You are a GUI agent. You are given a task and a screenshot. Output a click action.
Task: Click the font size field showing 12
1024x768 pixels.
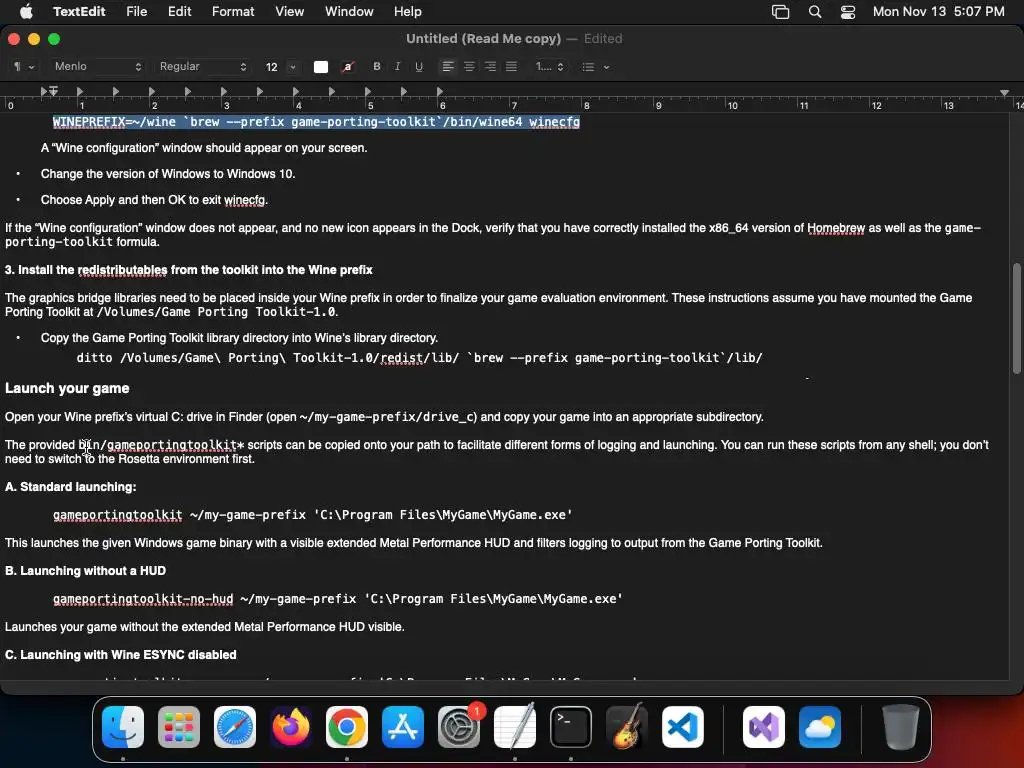tap(272, 67)
